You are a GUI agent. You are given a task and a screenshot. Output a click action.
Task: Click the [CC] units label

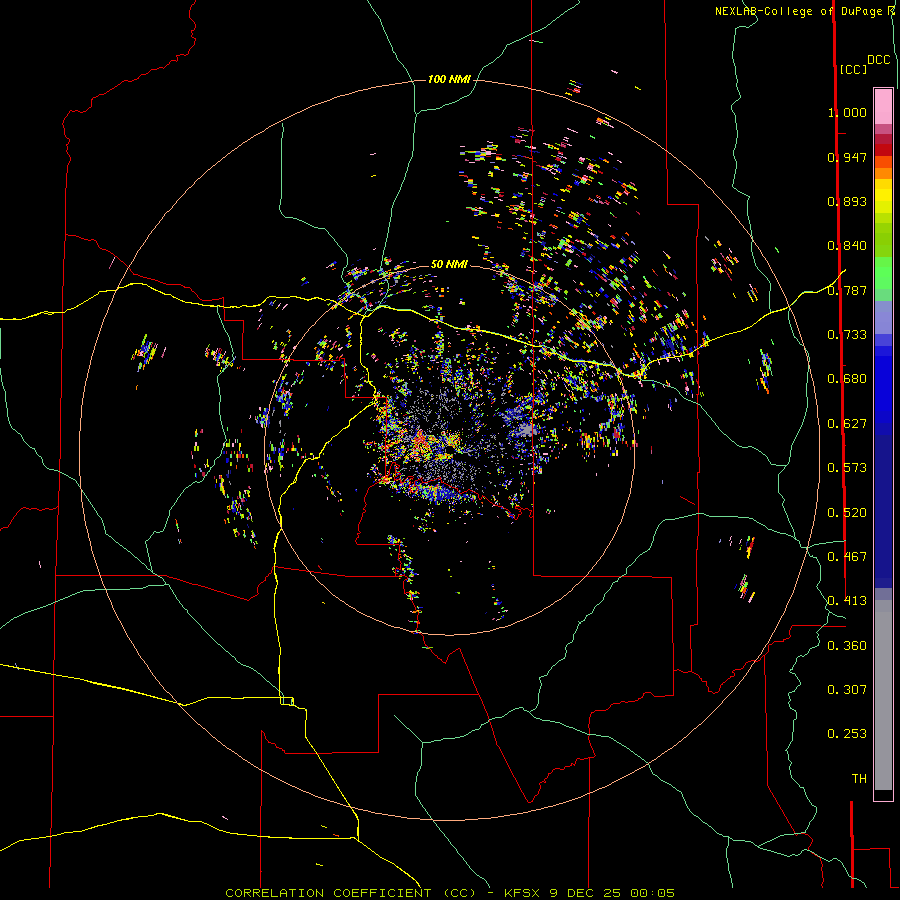pyautogui.click(x=853, y=69)
